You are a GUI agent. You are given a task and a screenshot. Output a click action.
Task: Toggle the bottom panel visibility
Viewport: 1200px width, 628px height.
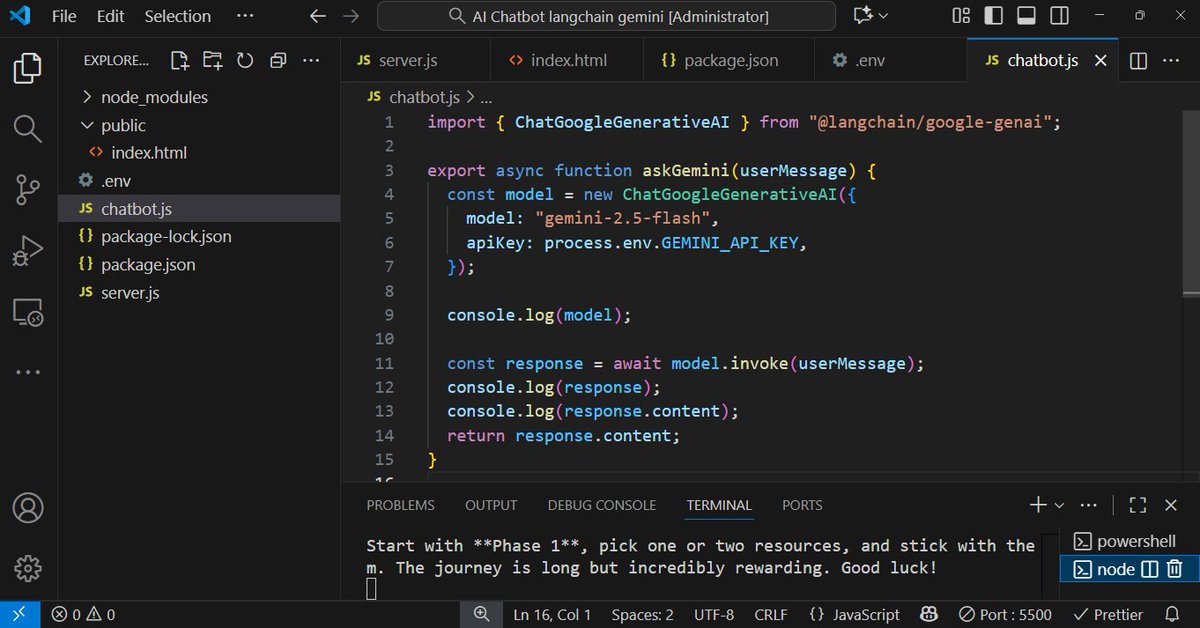(x=1024, y=16)
